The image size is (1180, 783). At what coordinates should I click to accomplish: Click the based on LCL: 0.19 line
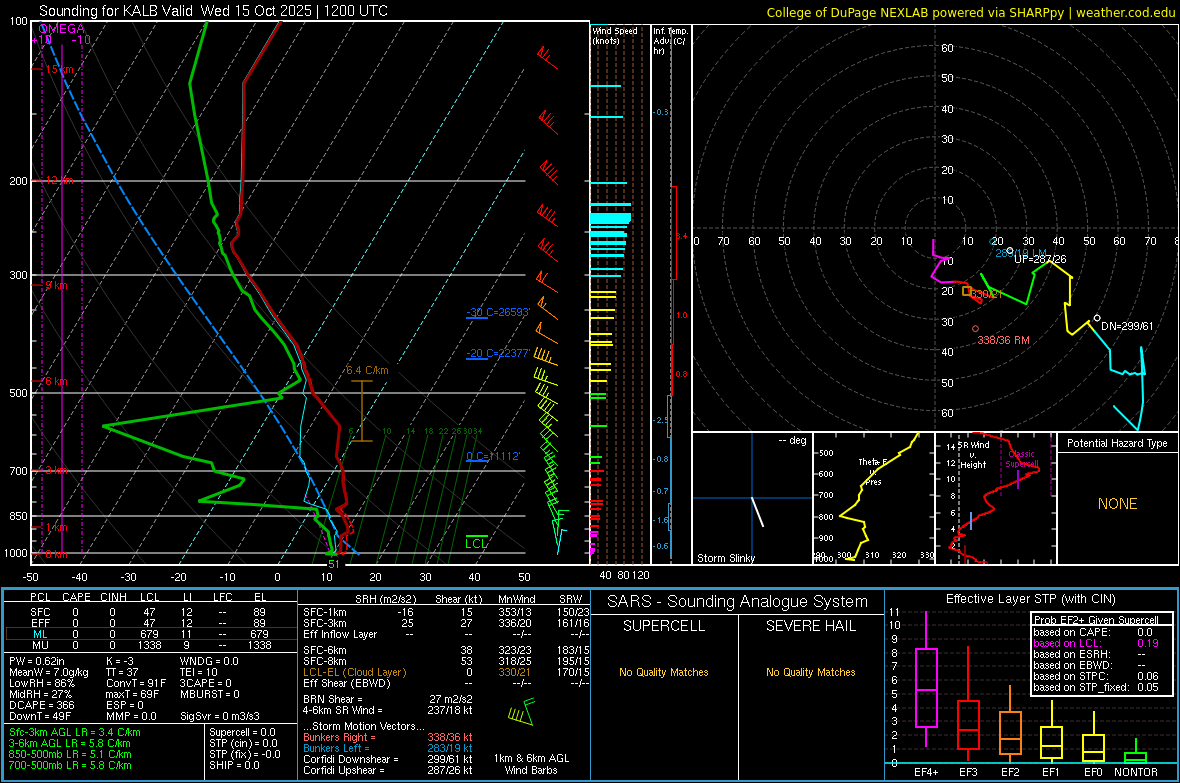tap(1096, 643)
